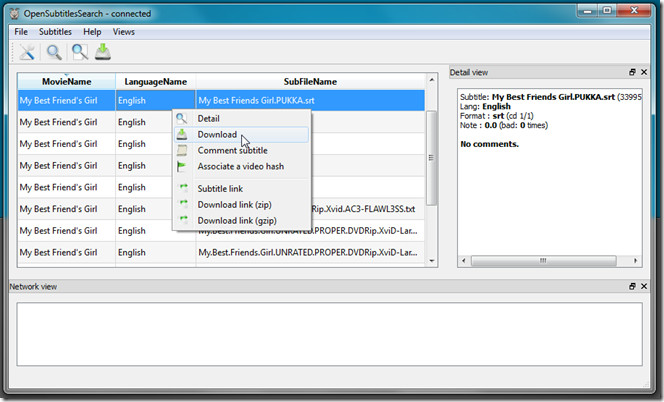Select Associate a video hash
The height and width of the screenshot is (402, 664).
pos(241,166)
